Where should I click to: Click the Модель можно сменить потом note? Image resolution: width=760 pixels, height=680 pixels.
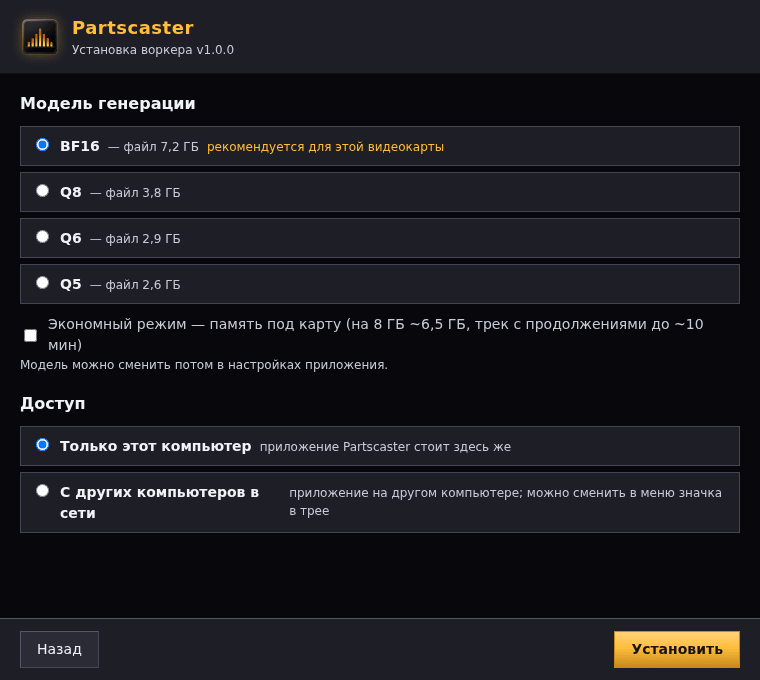pyautogui.click(x=204, y=365)
